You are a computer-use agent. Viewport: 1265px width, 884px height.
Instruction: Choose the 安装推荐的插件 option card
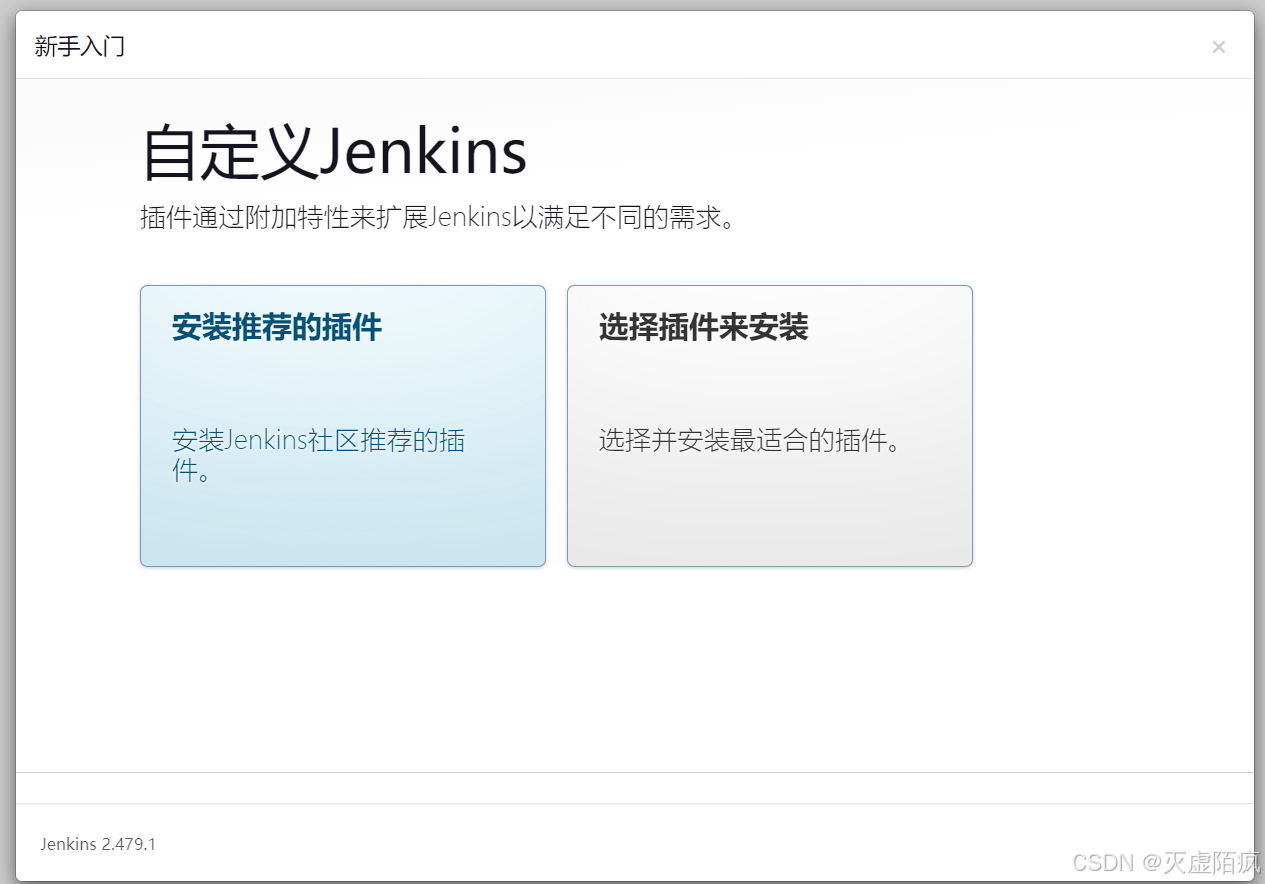pyautogui.click(x=343, y=426)
